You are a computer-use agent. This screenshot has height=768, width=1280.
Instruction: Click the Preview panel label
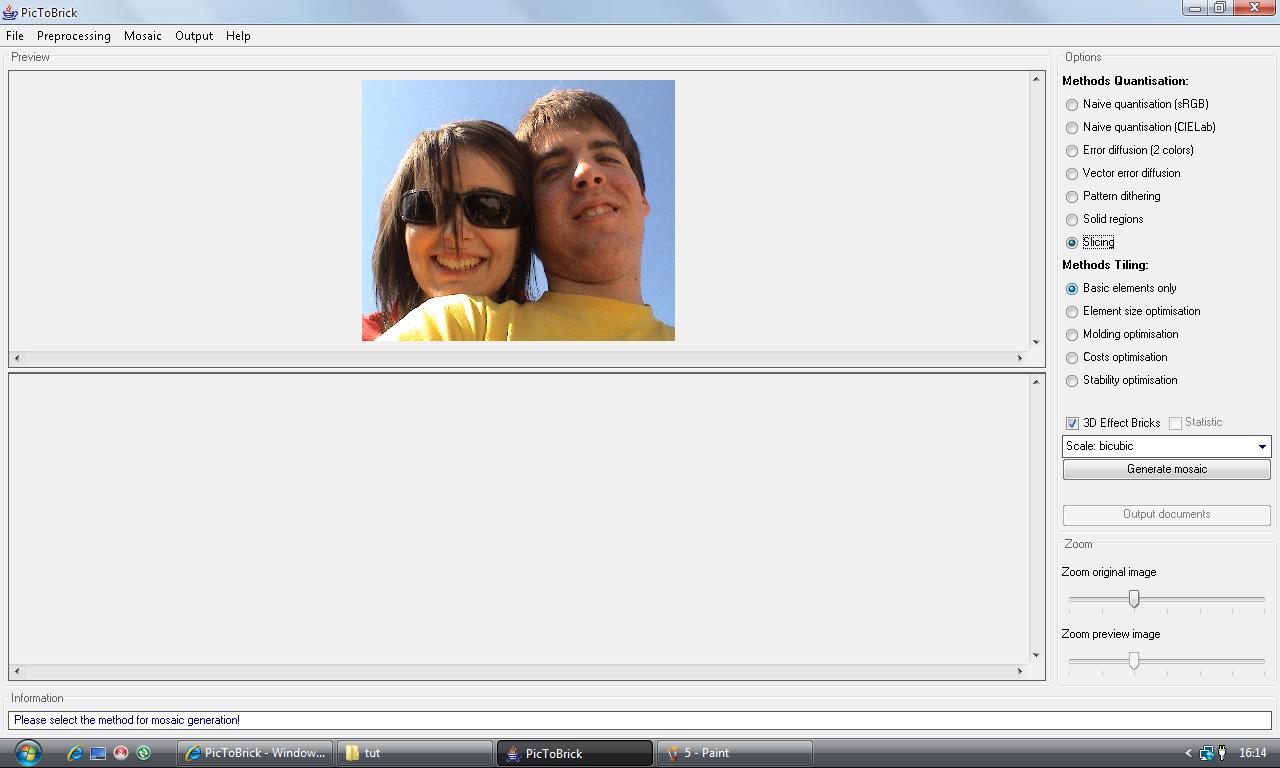point(30,57)
